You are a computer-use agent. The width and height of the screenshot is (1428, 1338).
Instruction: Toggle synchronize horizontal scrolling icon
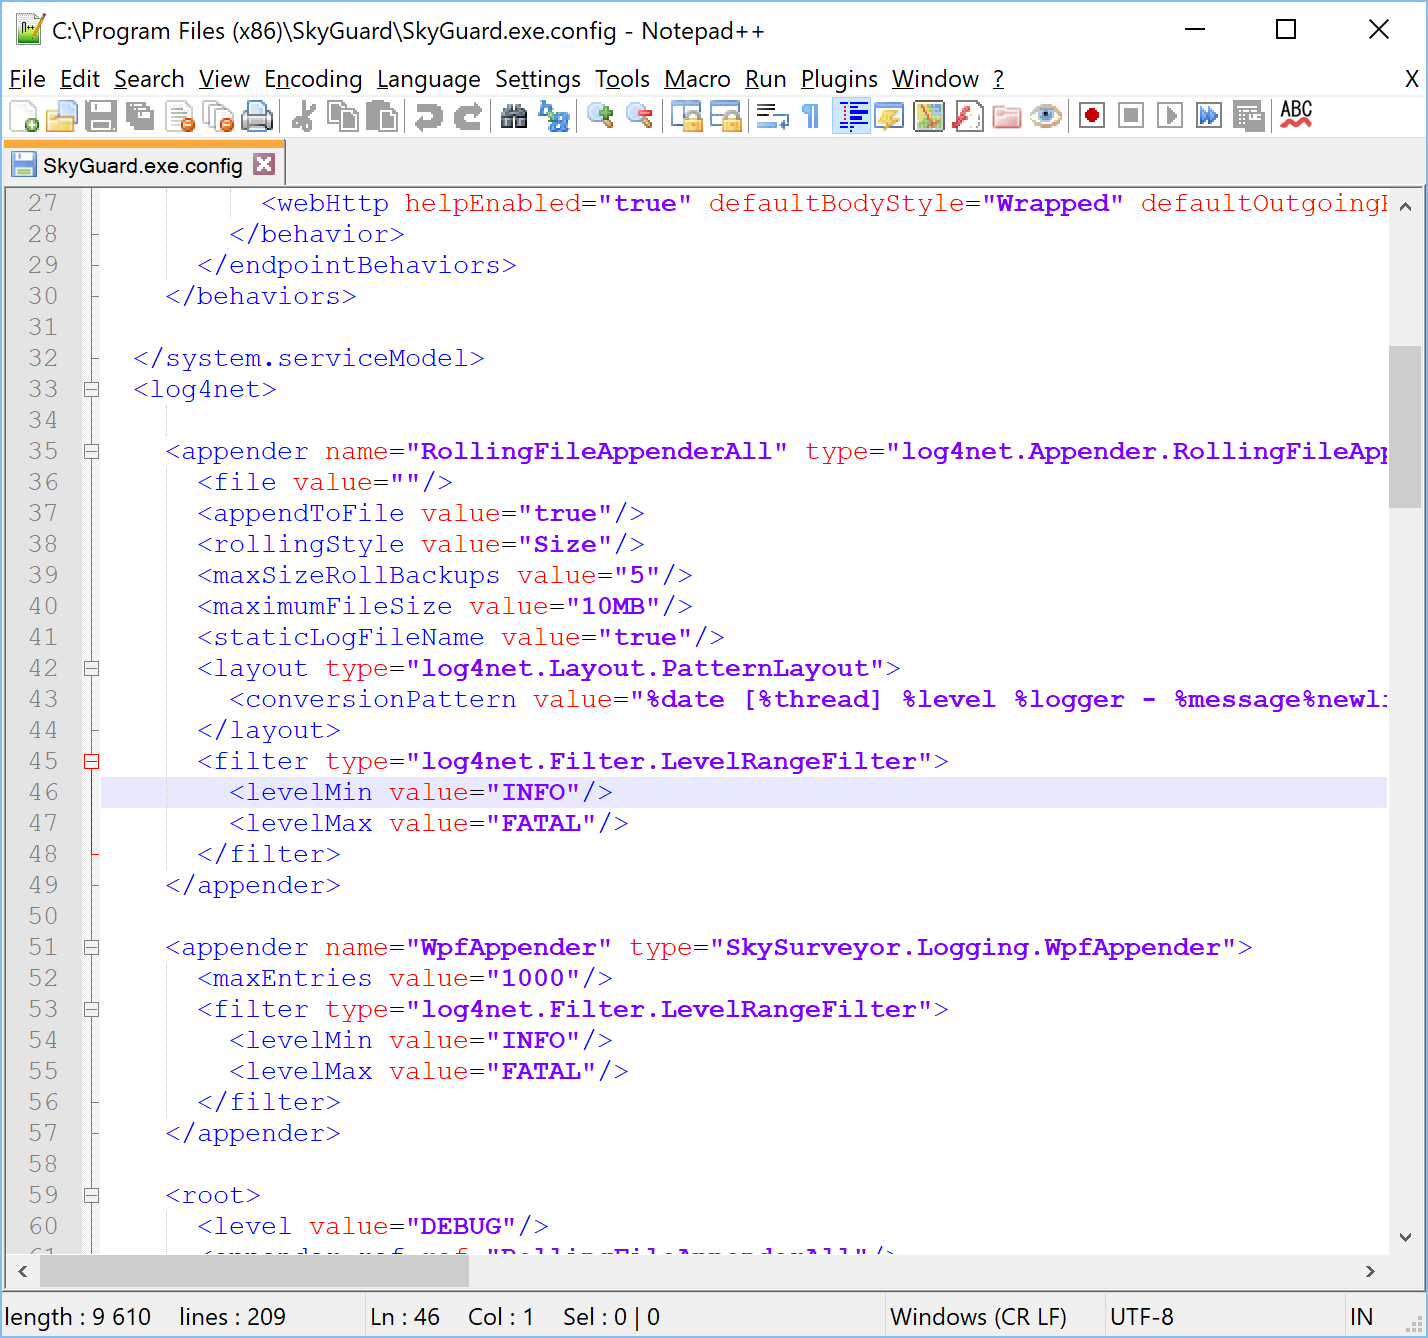coord(725,117)
